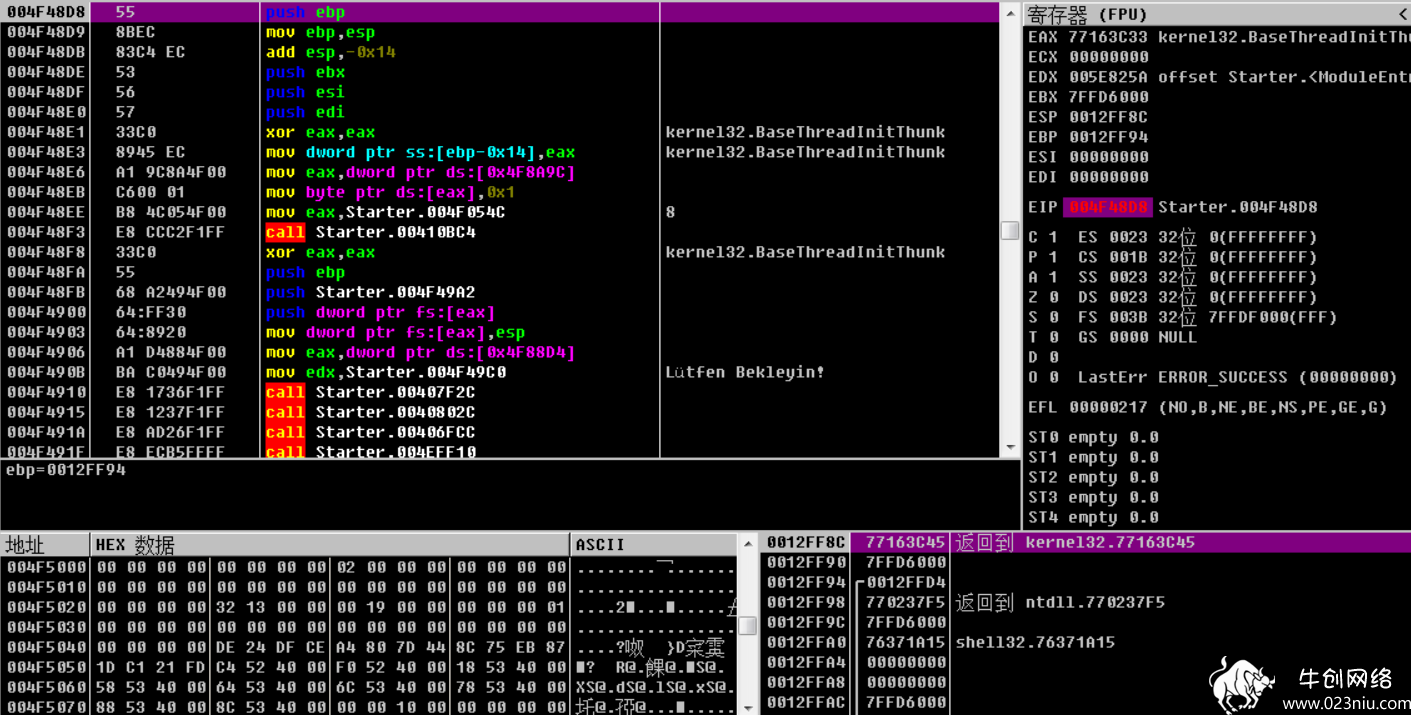Click the registers pane left arrow button
The image size is (1411, 715).
click(1401, 14)
